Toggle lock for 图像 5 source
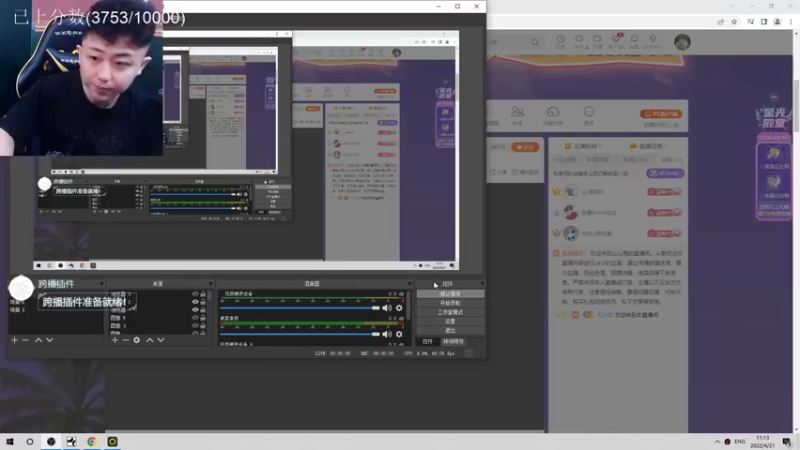The width and height of the screenshot is (800, 450). coord(203,317)
